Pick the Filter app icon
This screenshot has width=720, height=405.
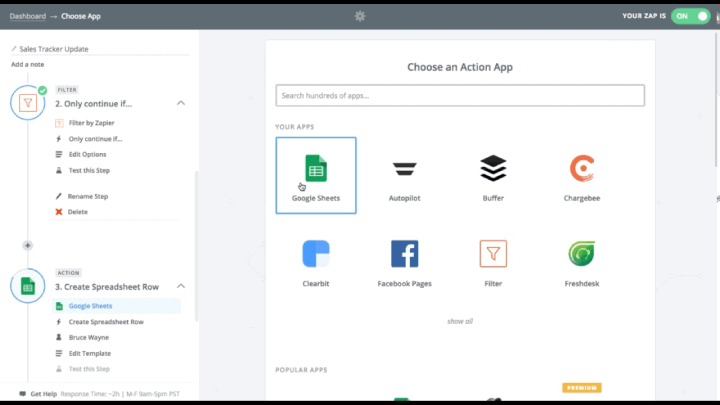[x=493, y=254]
